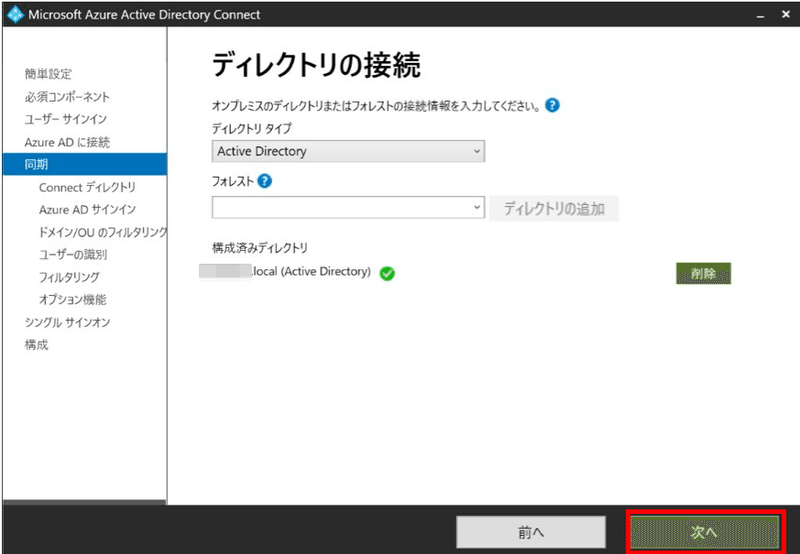Click the Azure AD Connect title bar logo
This screenshot has width=800, height=554.
pyautogui.click(x=15, y=14)
